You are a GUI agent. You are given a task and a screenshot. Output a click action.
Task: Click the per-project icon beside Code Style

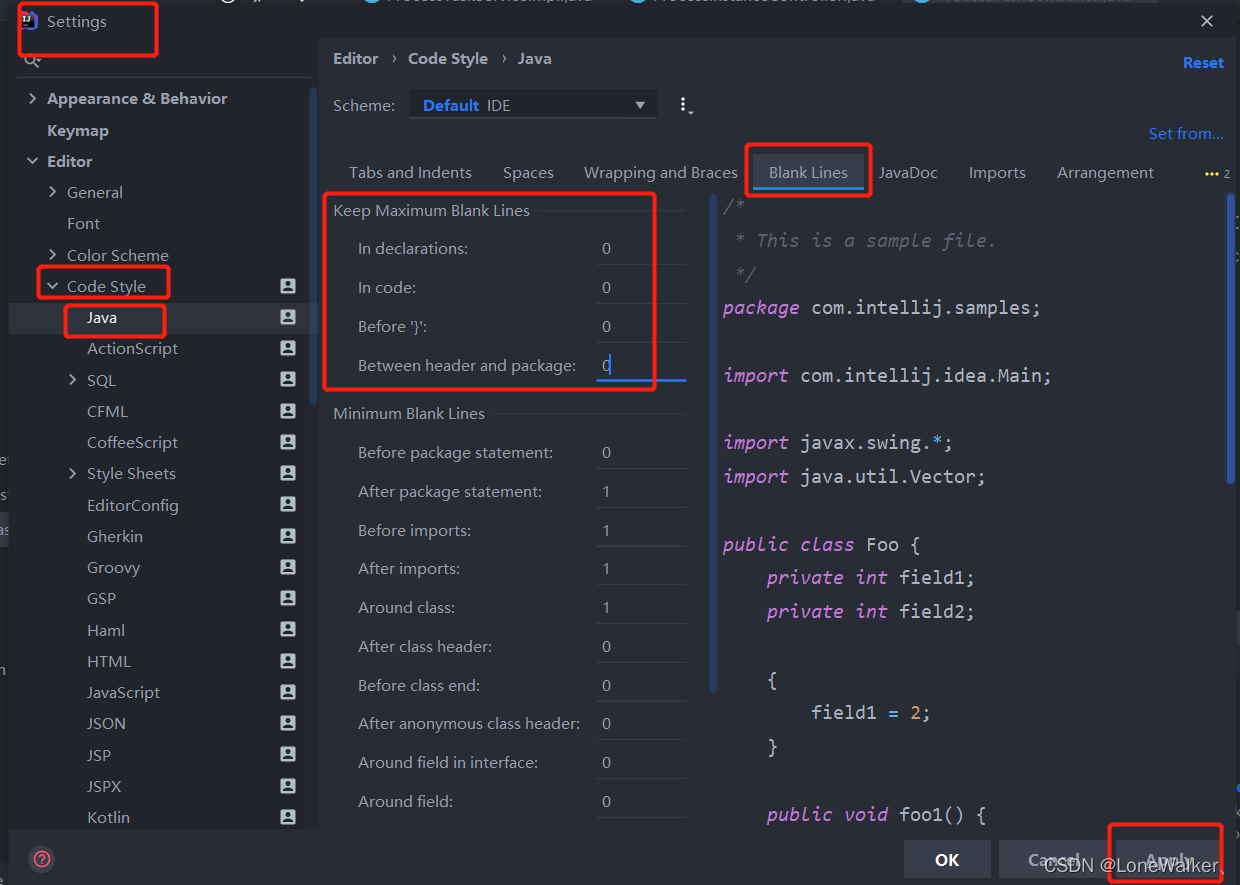(x=288, y=286)
